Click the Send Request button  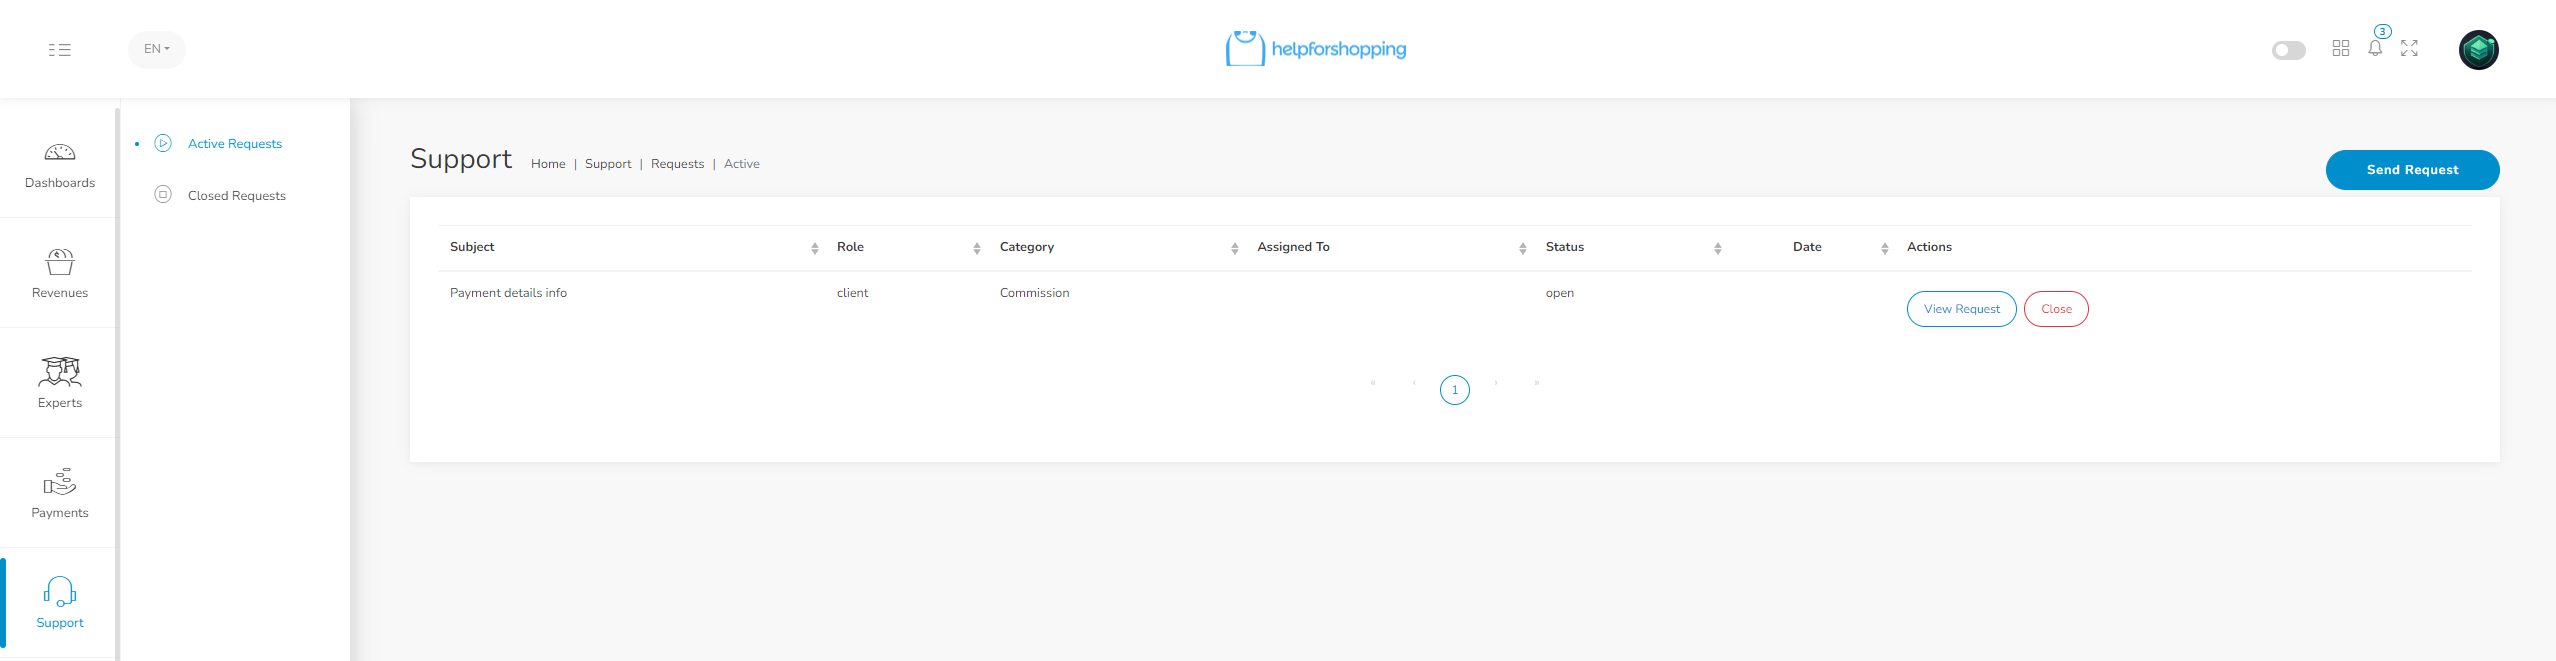click(2412, 170)
